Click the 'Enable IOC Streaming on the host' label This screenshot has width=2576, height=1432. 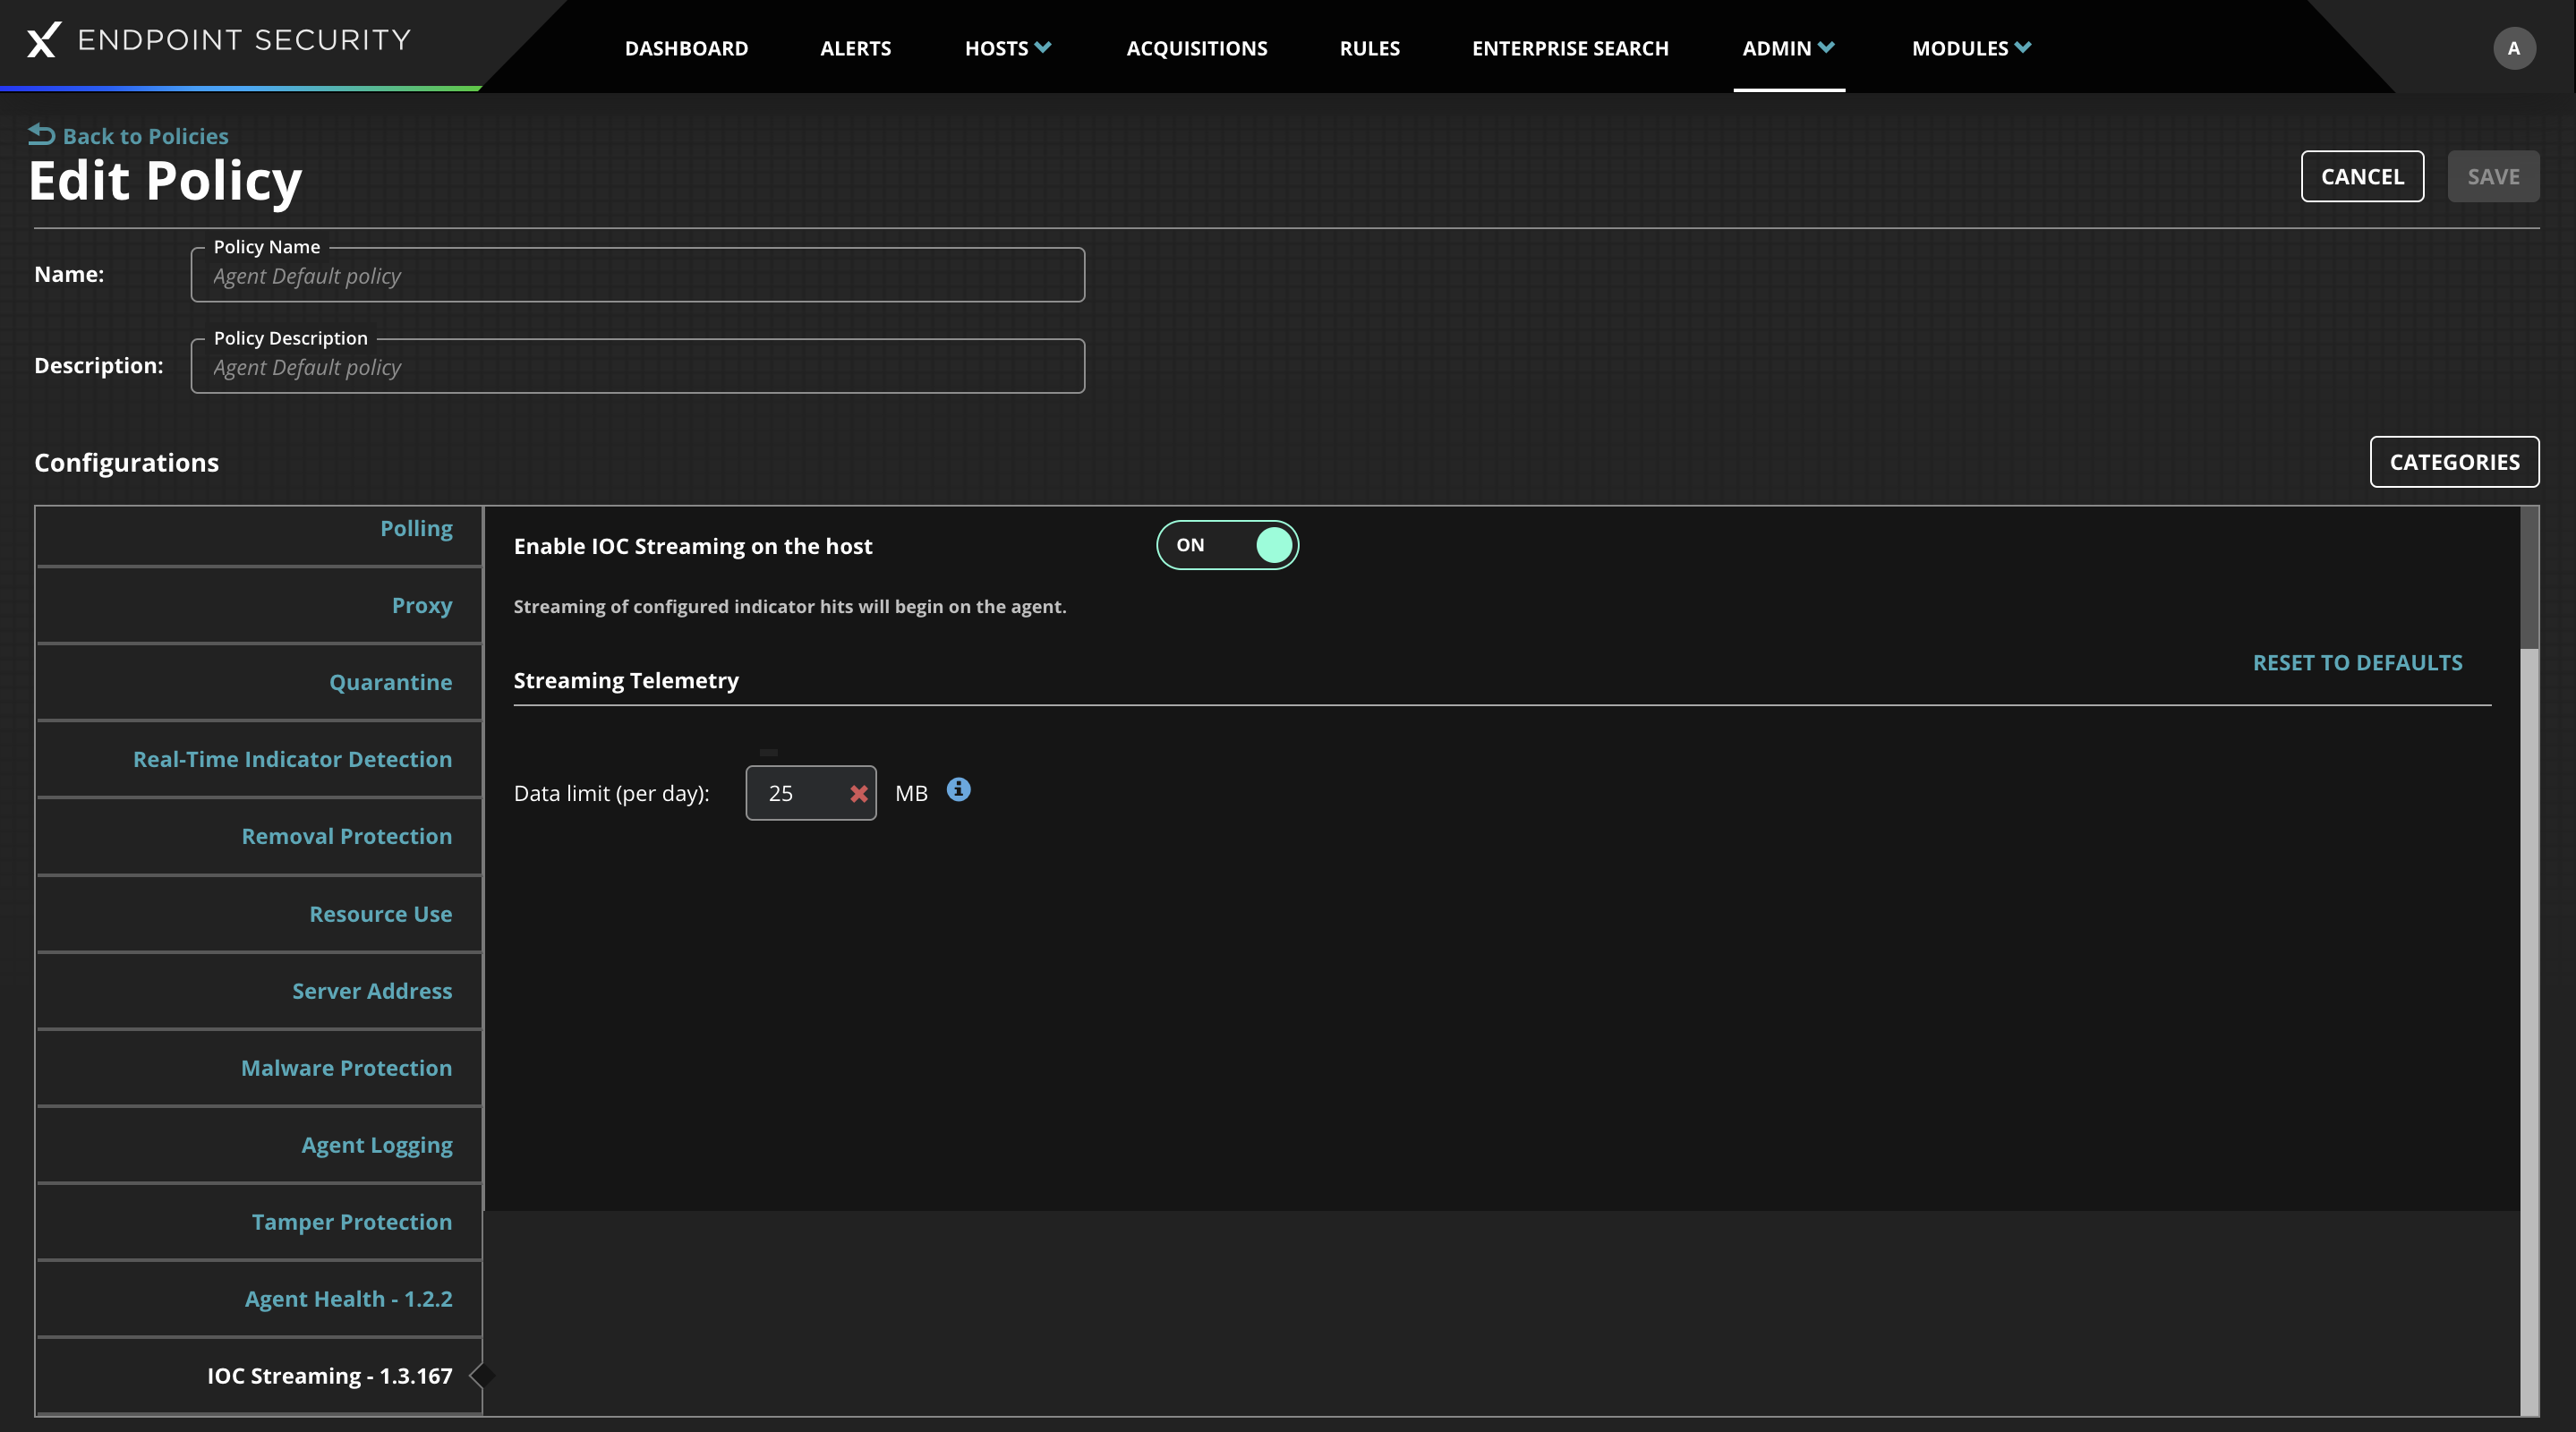coord(693,546)
